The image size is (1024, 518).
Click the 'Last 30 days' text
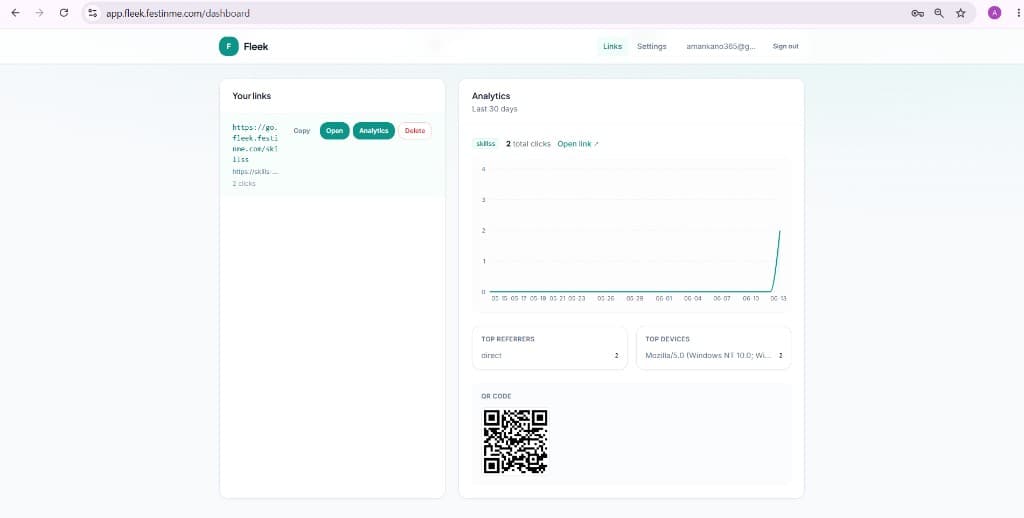494,109
